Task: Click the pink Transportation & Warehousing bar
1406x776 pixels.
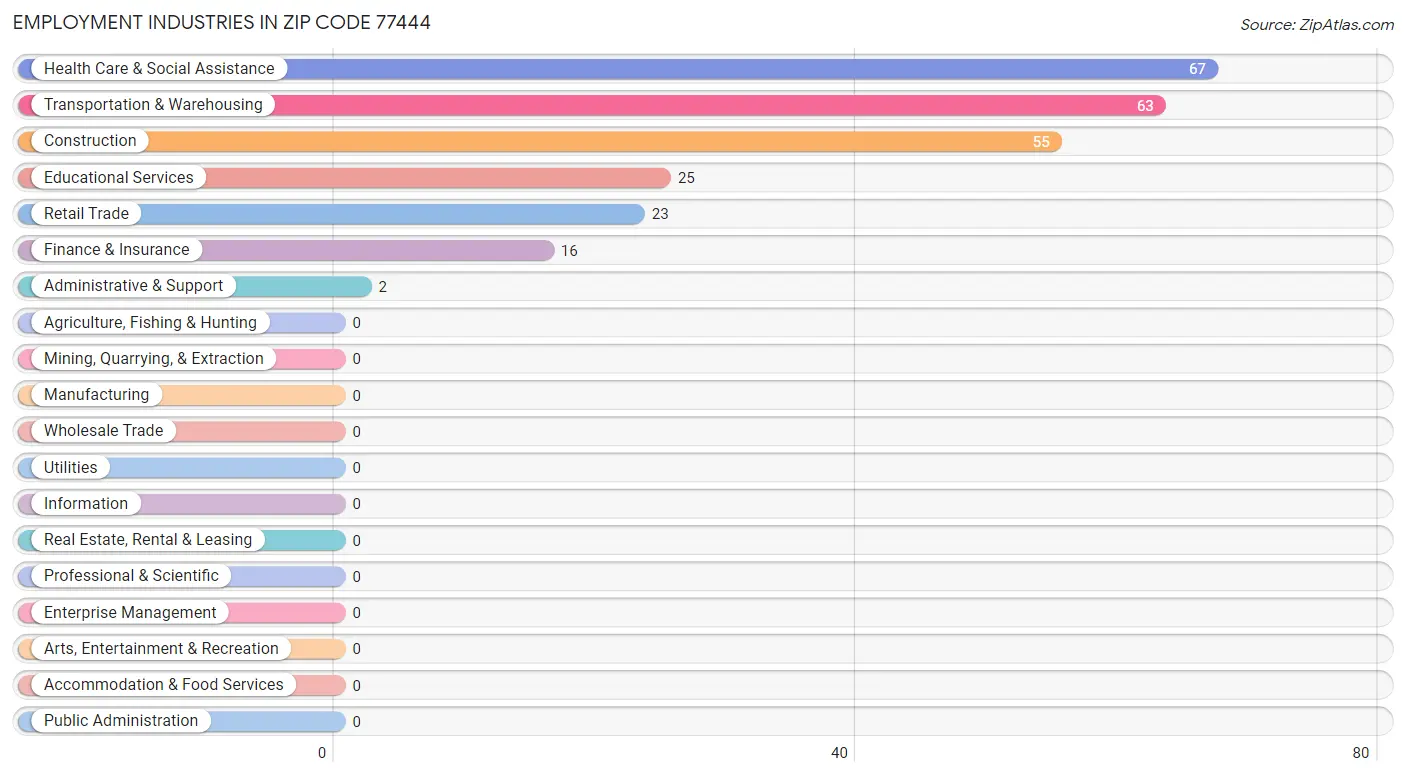Action: tap(592, 105)
